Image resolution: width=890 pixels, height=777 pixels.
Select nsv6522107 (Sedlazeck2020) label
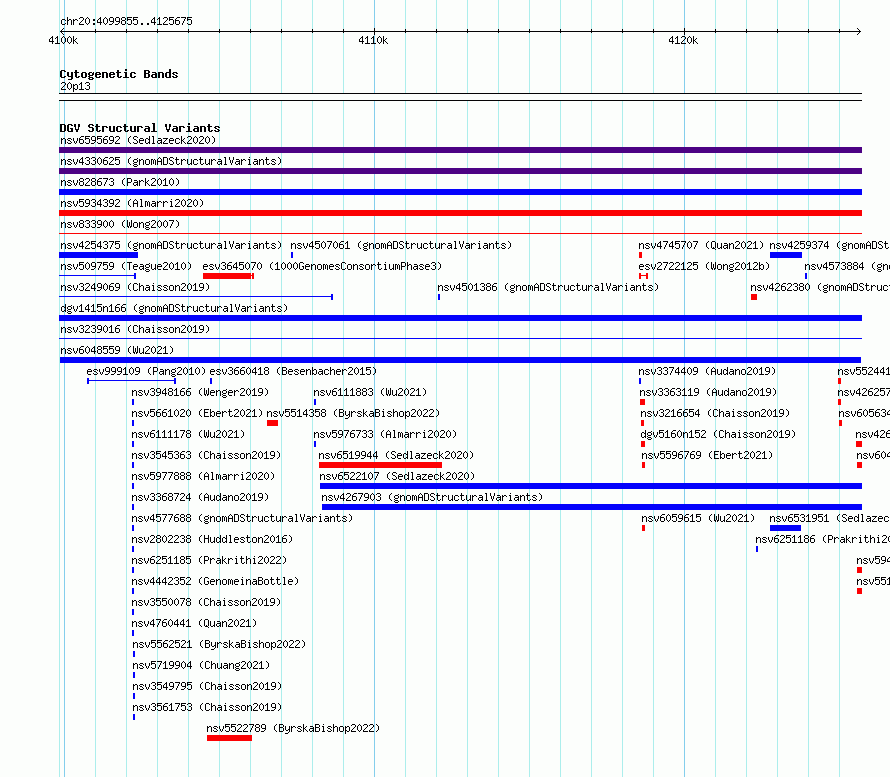(x=397, y=476)
